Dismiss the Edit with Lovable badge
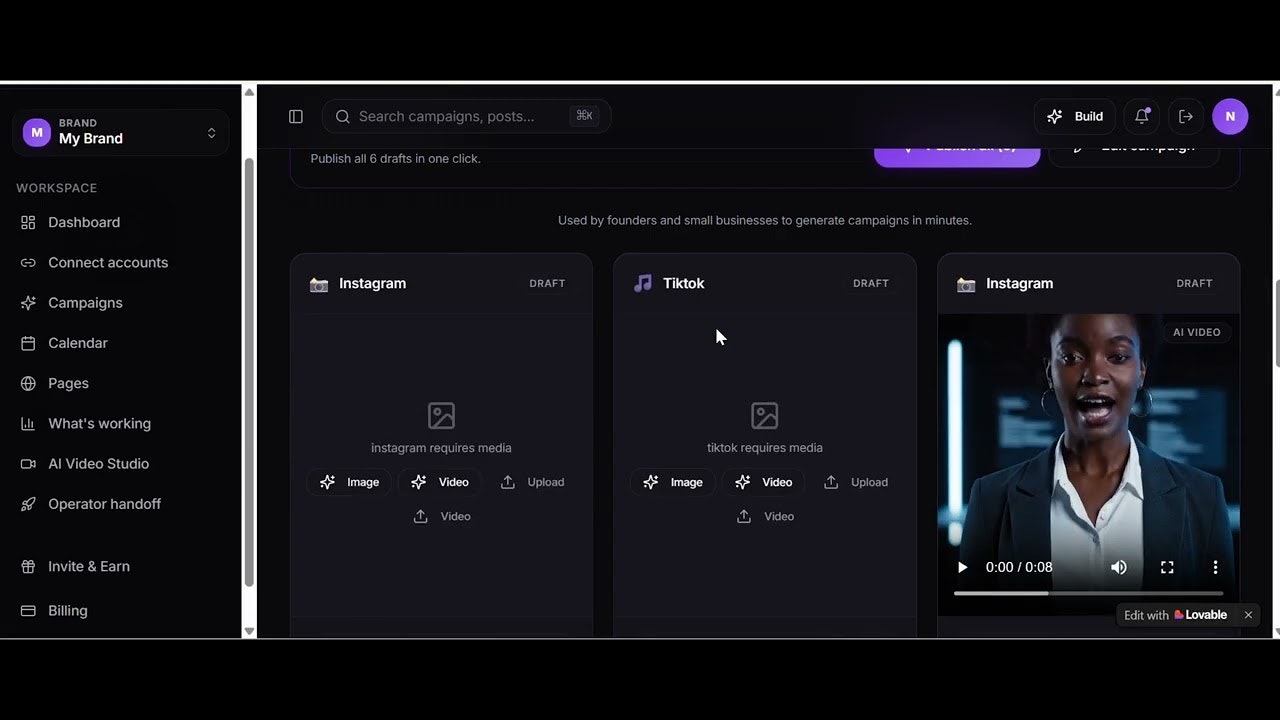Screen dimensions: 1280x720 pos(1248,615)
